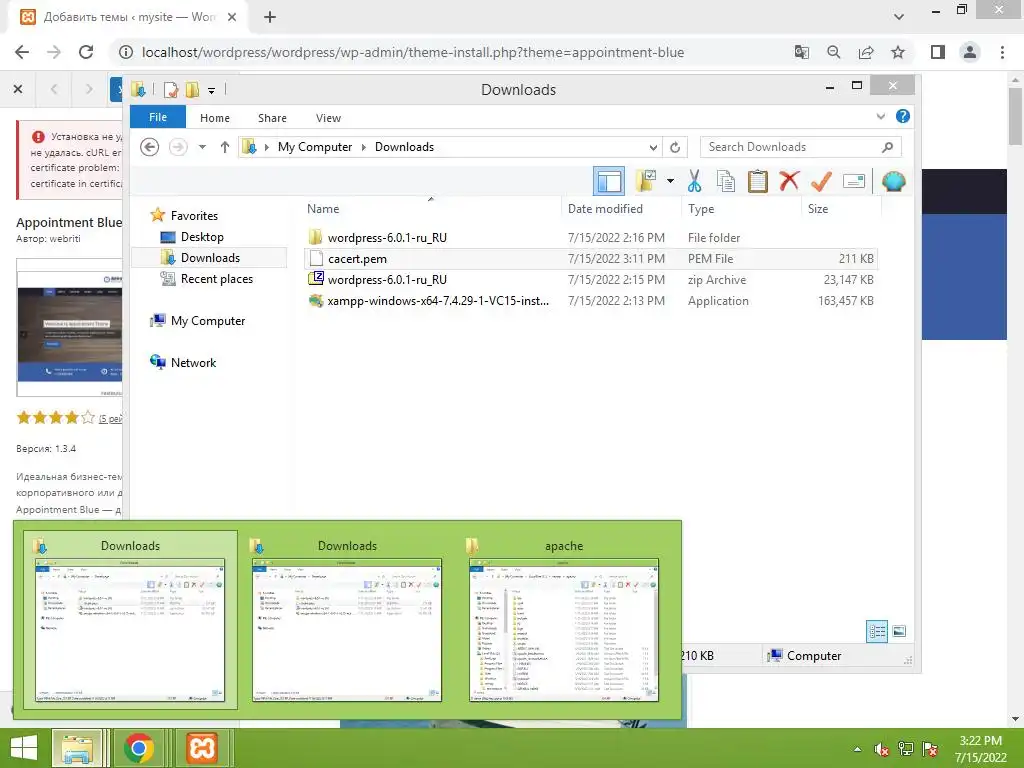The image size is (1024, 768).
Task: Click network tray icon
Action: [906, 749]
